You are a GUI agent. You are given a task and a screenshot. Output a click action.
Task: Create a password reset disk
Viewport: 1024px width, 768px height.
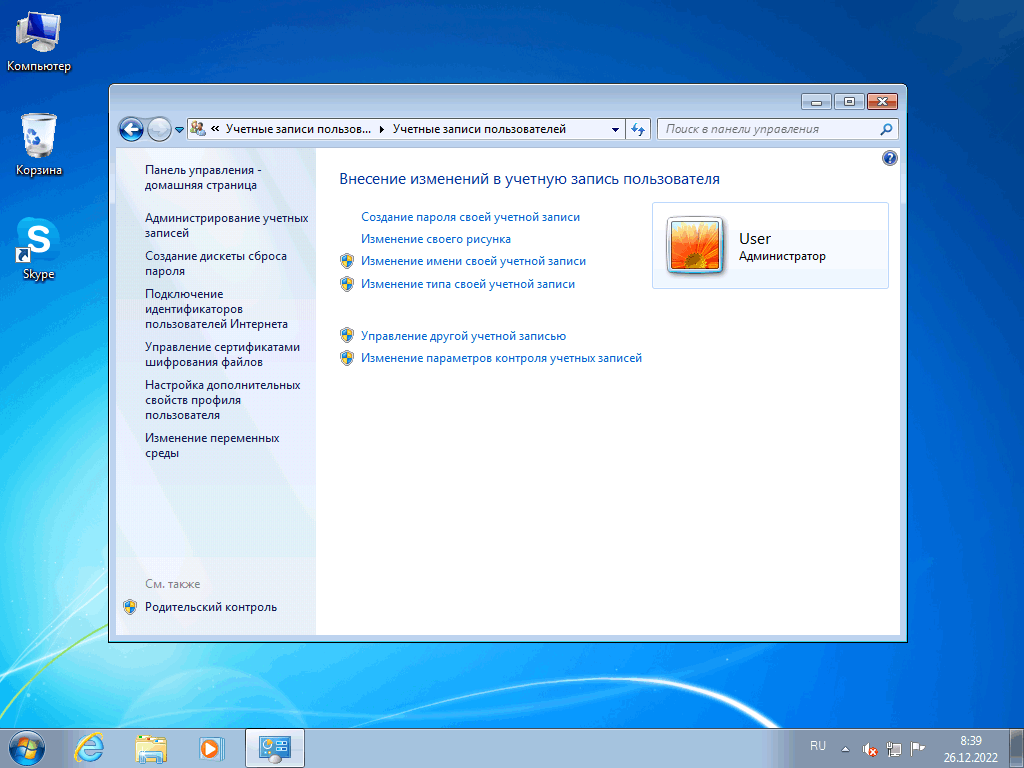click(x=216, y=263)
